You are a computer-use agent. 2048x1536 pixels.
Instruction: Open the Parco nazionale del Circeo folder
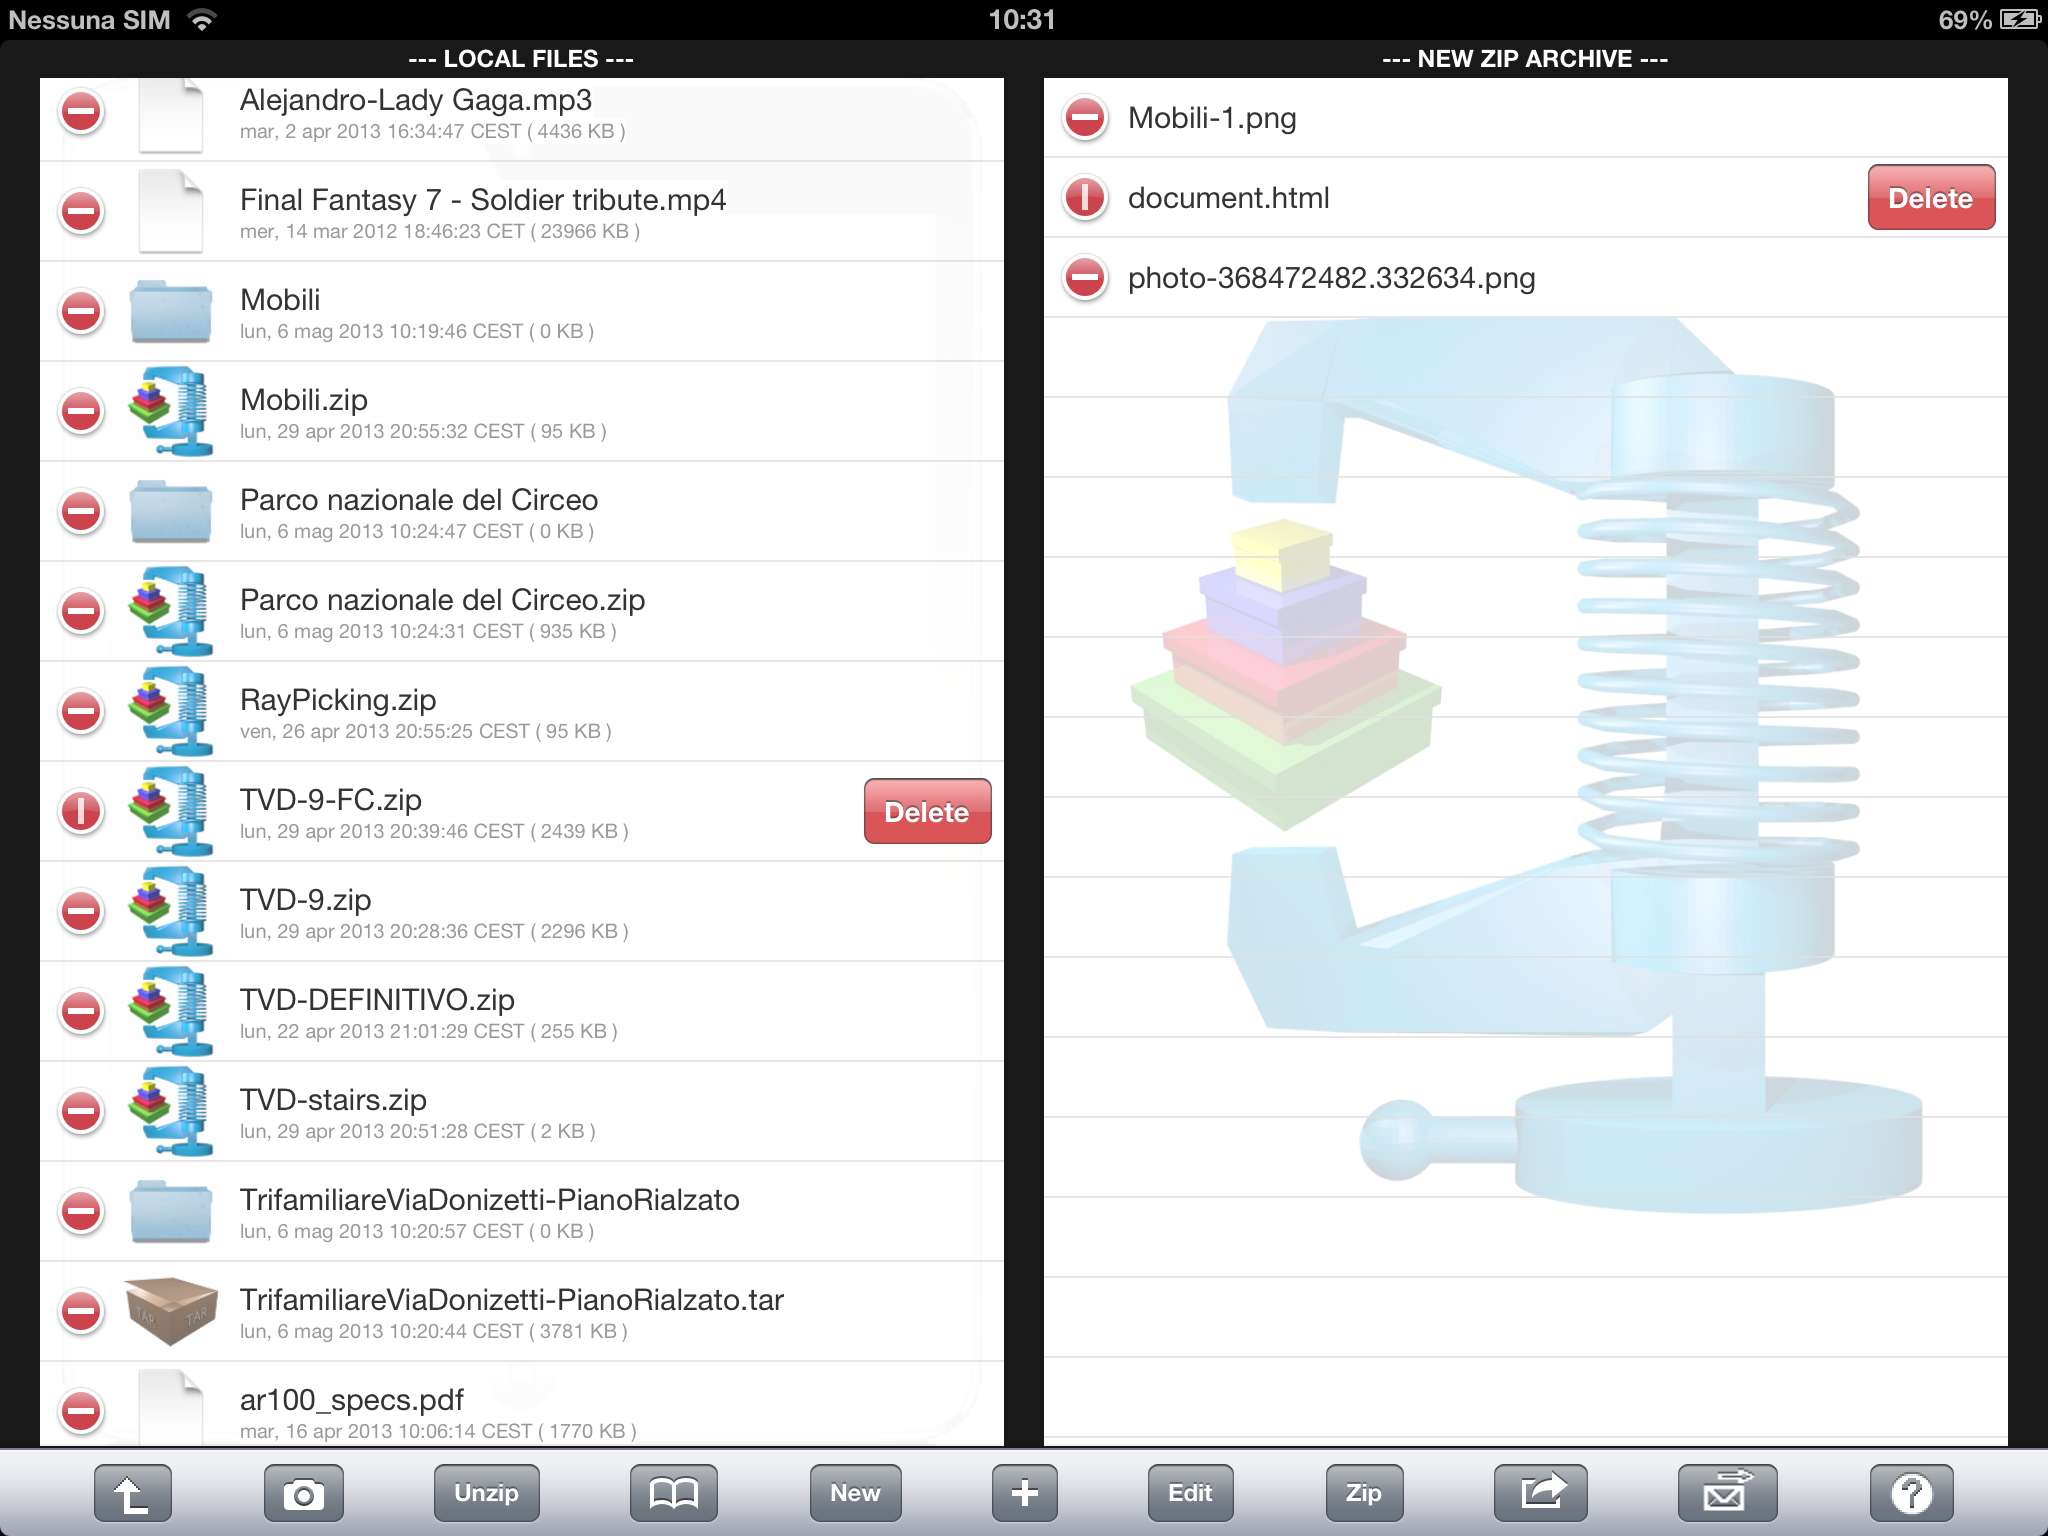click(x=419, y=511)
